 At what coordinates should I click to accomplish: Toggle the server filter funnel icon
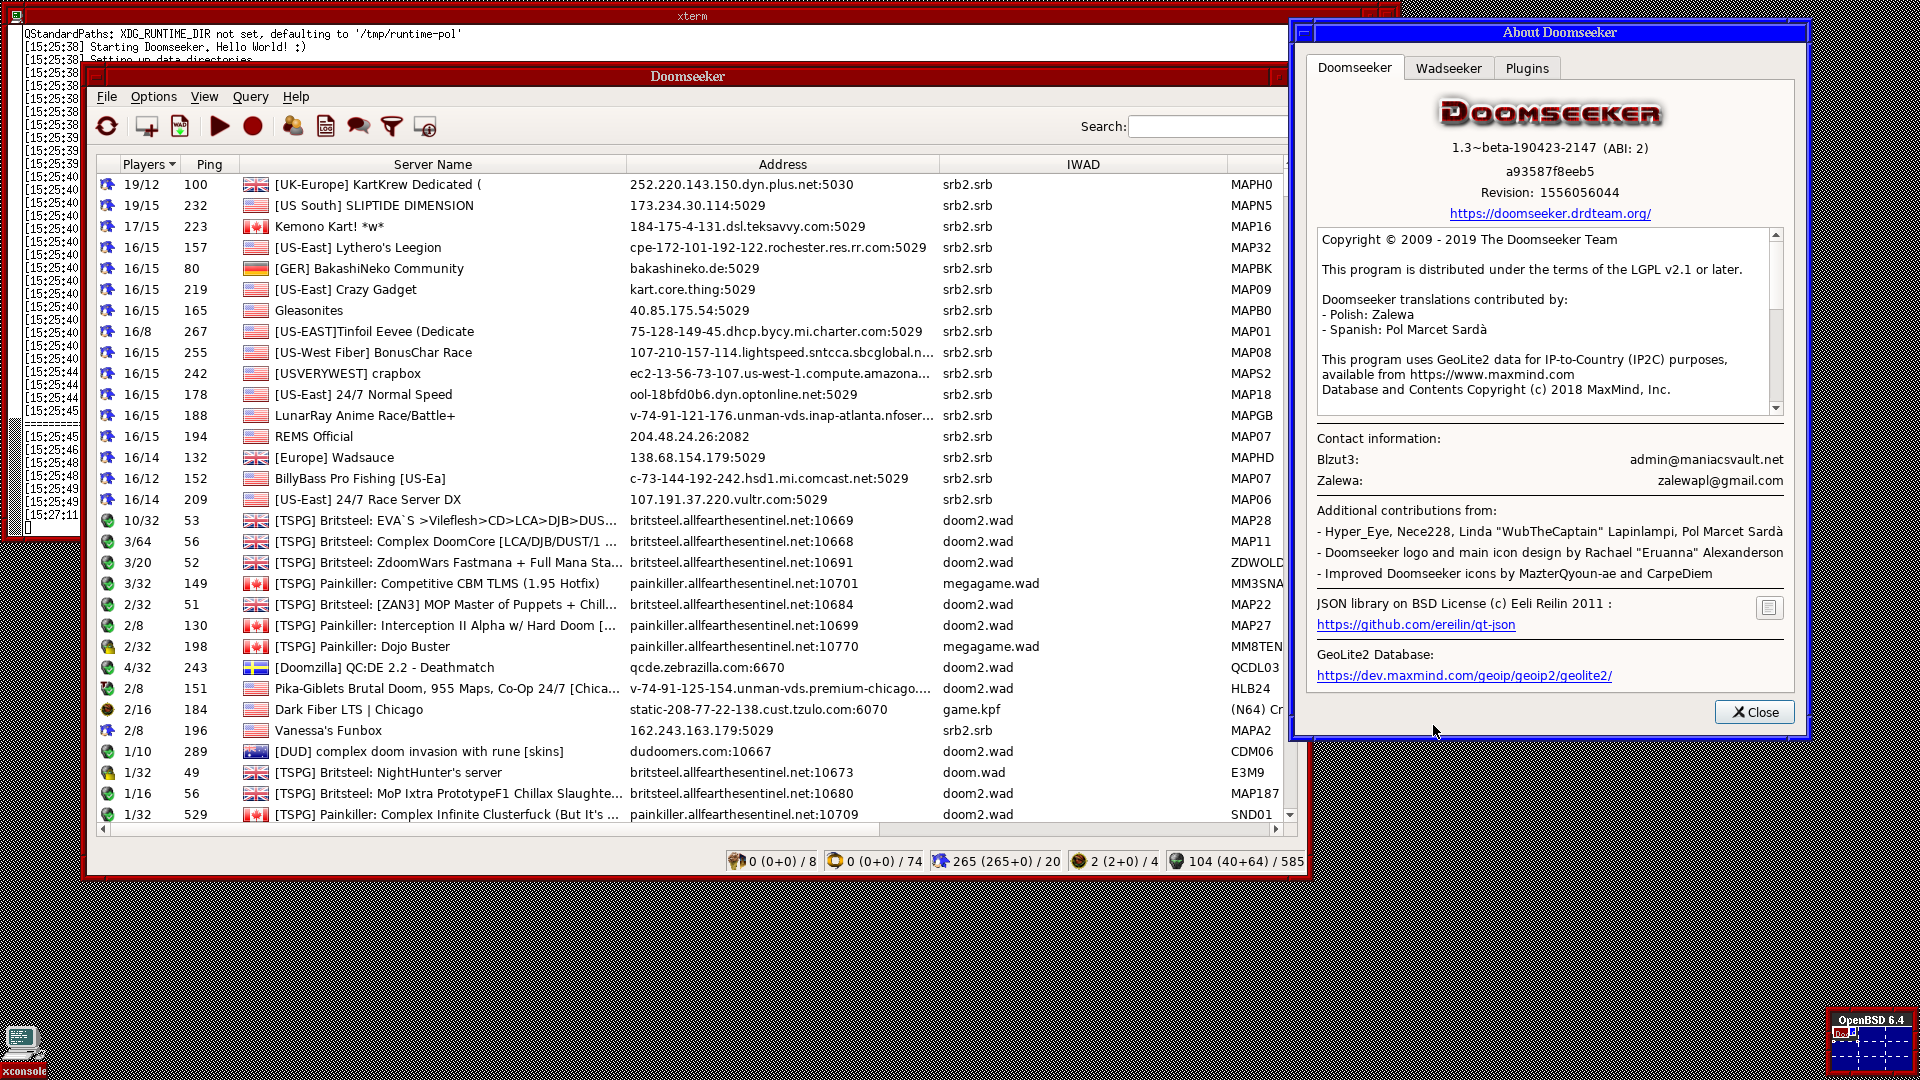click(392, 126)
